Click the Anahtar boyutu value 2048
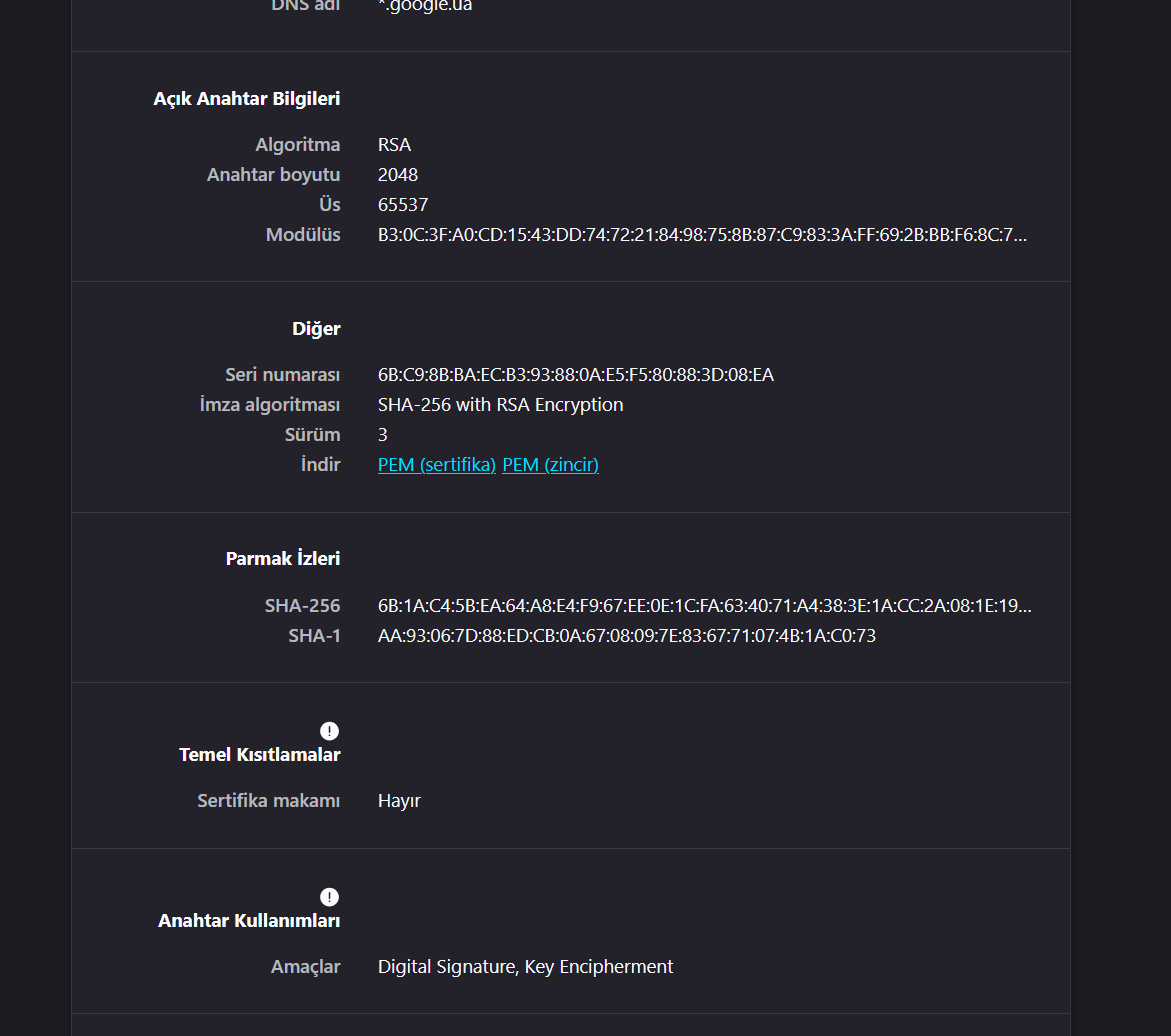The image size is (1171, 1036). (398, 175)
